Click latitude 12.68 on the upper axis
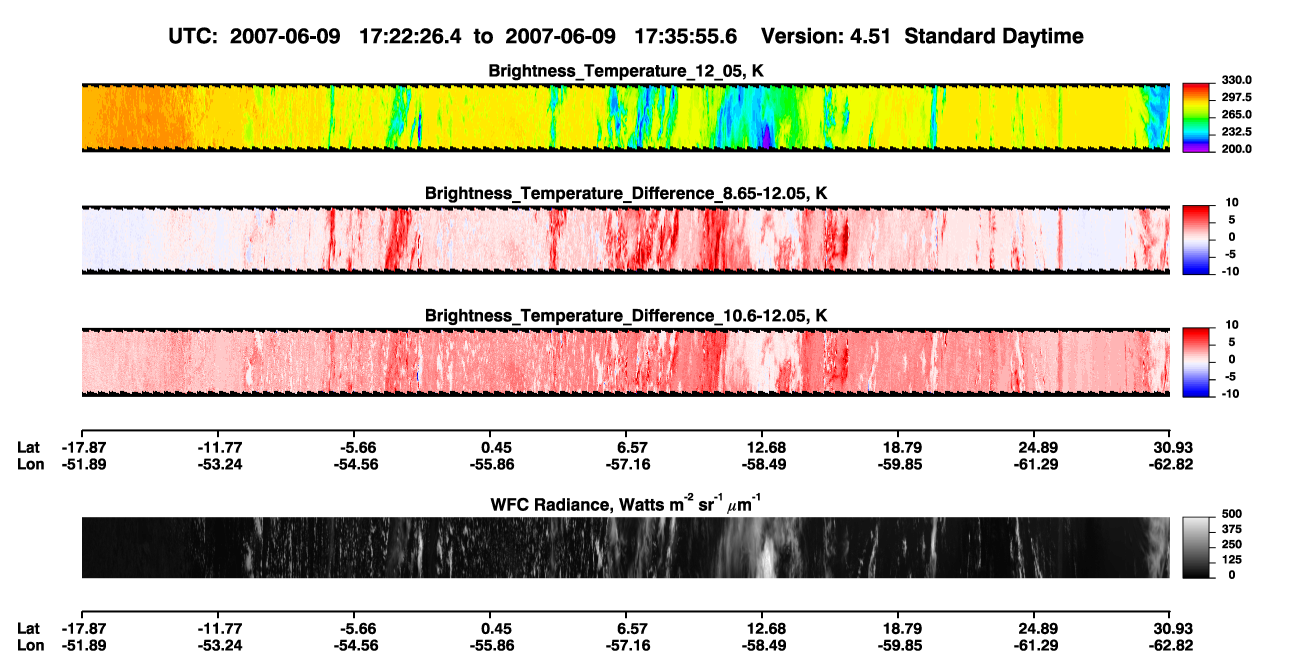Screen dimensions: 1300x667 pos(765,447)
